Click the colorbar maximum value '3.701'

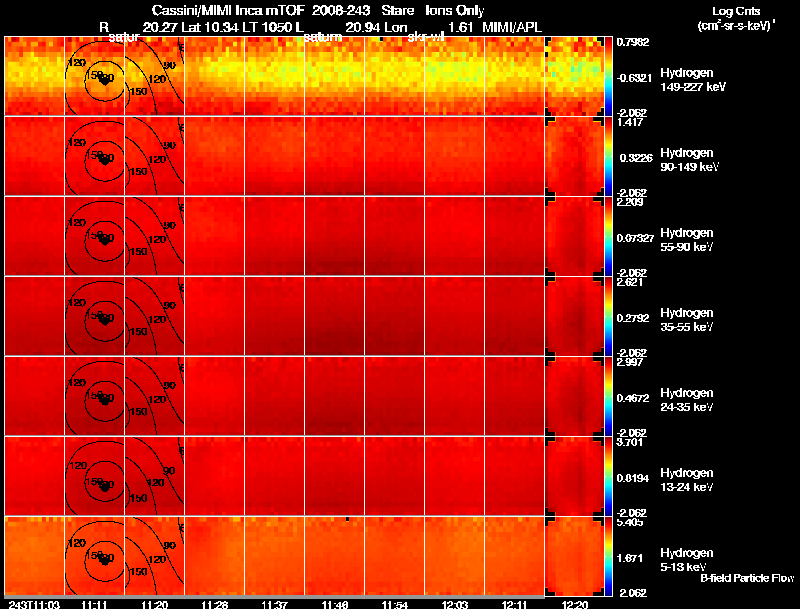click(630, 443)
